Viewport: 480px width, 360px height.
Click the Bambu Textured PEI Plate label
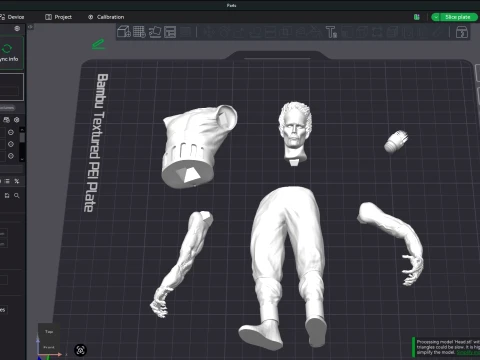(x=96, y=143)
